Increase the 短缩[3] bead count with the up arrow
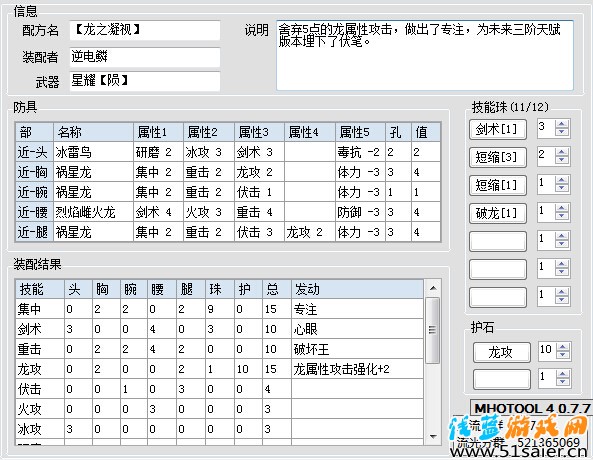The image size is (593, 460). tap(562, 152)
